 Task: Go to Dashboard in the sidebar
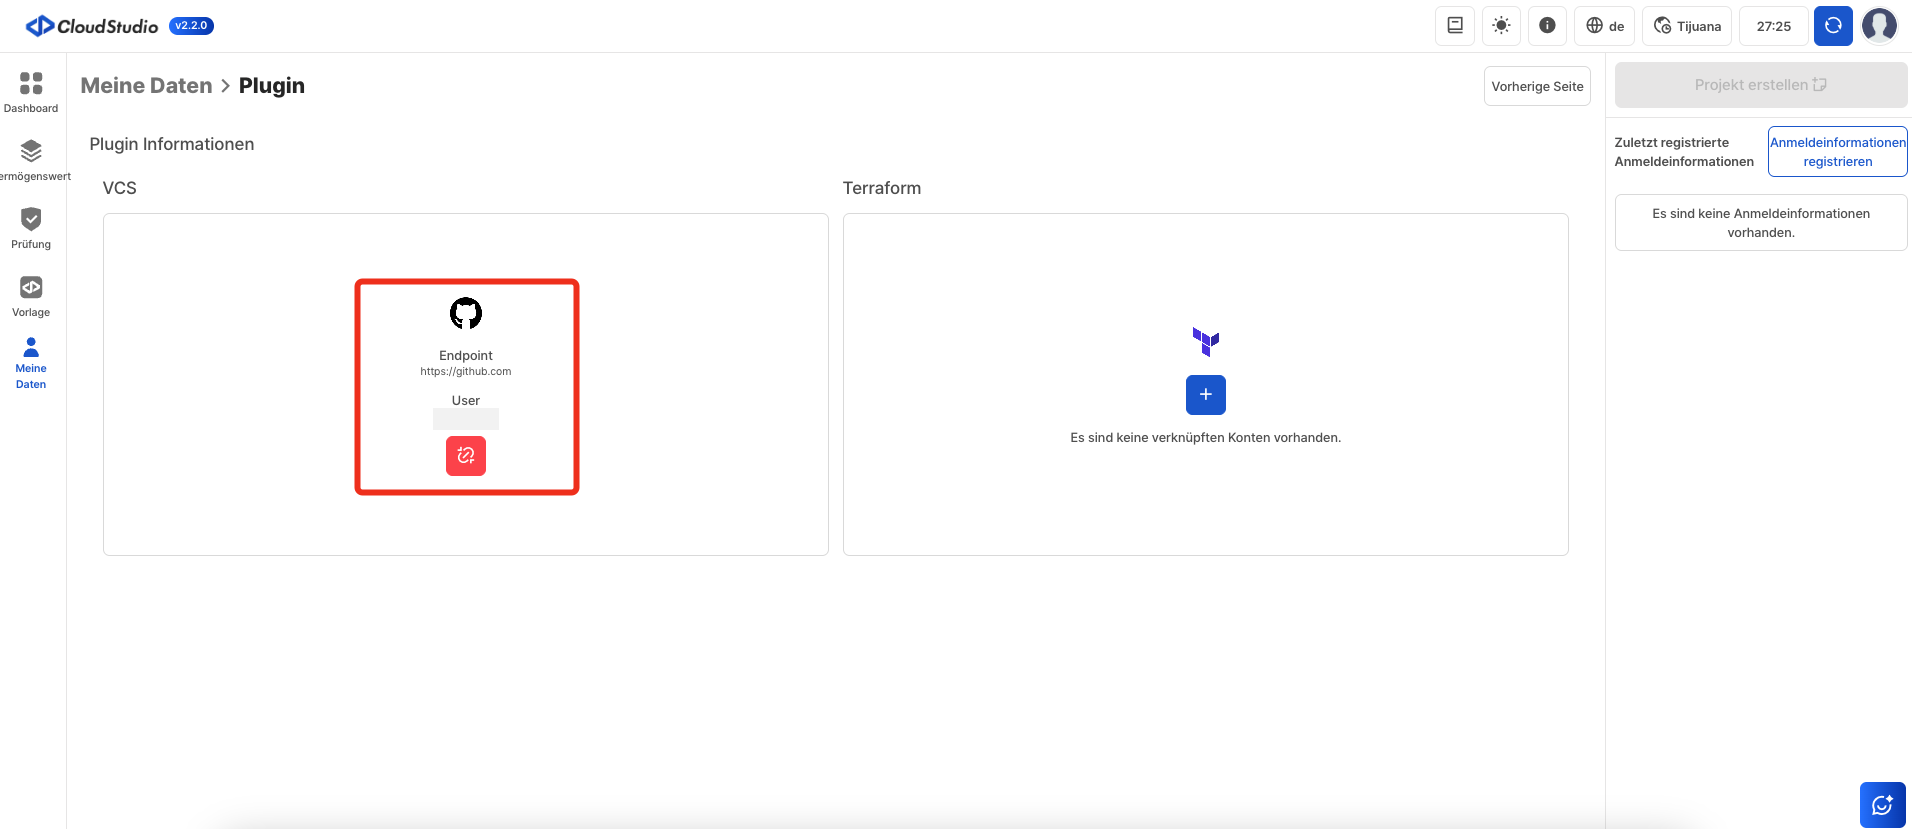pos(31,92)
